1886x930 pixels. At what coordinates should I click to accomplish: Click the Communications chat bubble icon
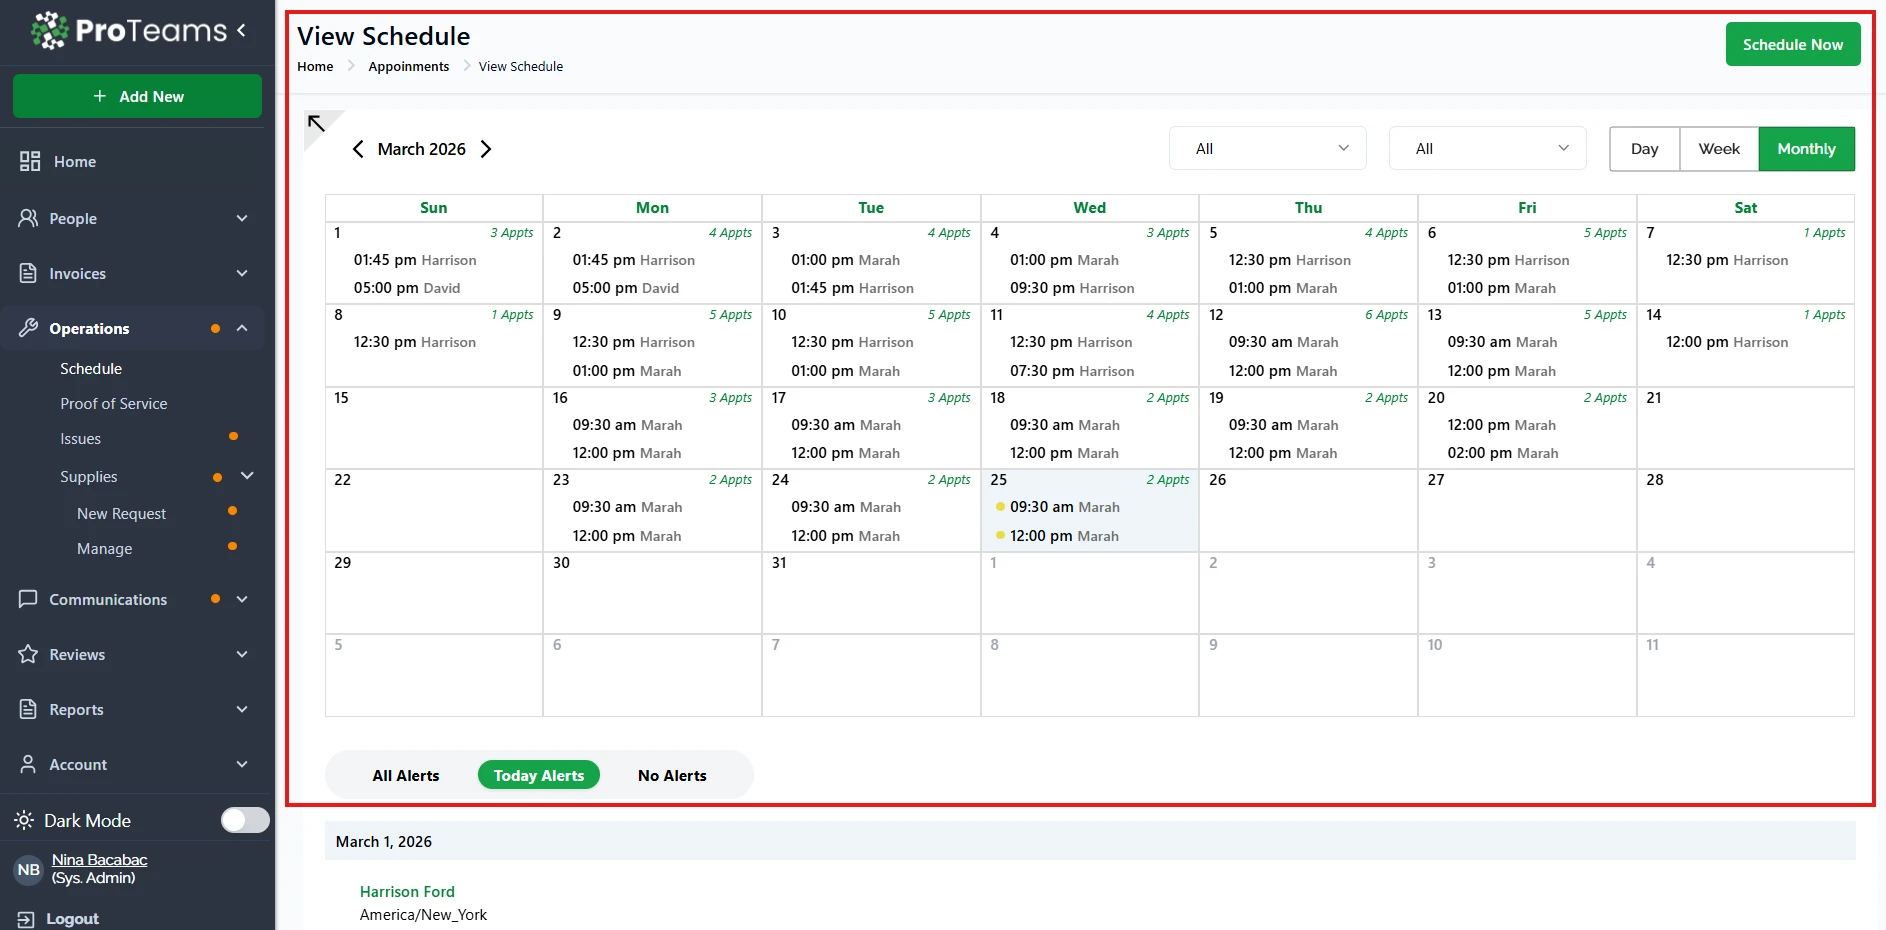pyautogui.click(x=28, y=599)
